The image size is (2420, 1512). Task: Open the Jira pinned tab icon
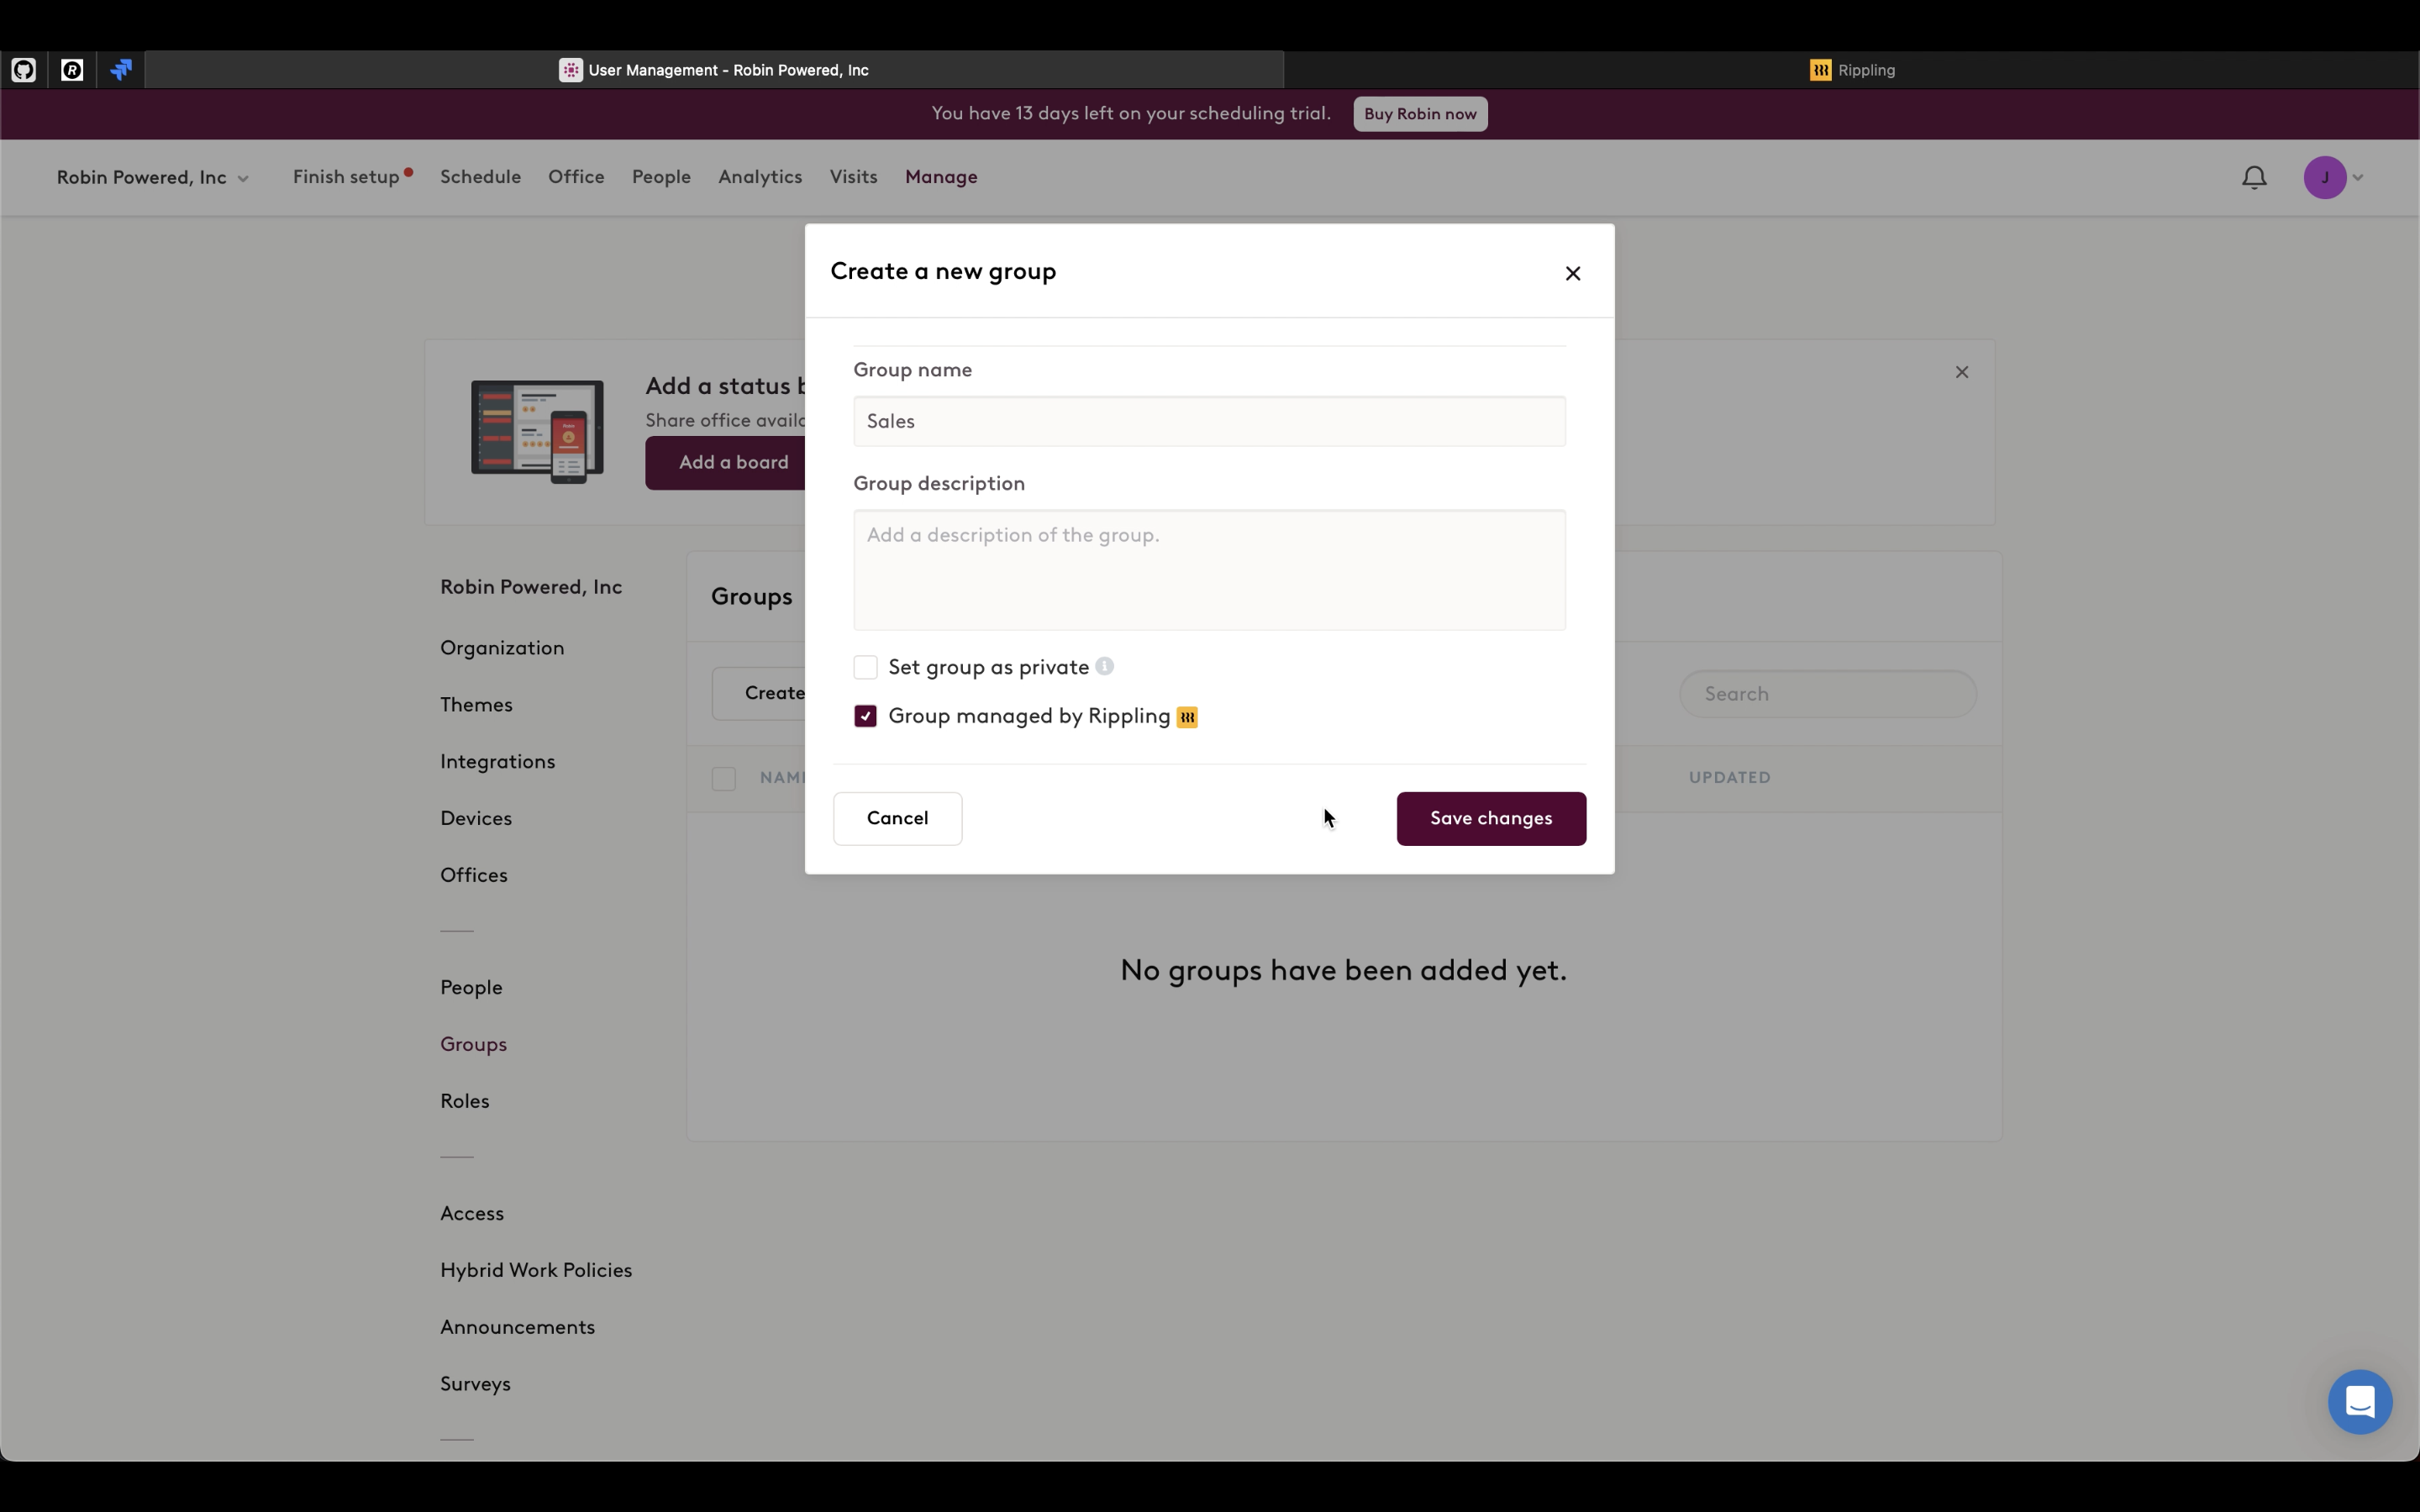coord(121,70)
